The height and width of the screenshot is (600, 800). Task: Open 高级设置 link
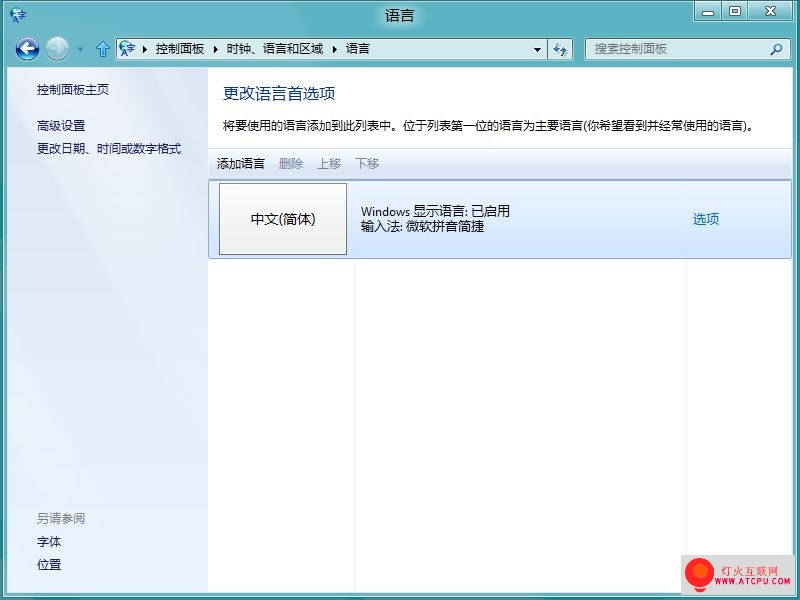click(61, 126)
